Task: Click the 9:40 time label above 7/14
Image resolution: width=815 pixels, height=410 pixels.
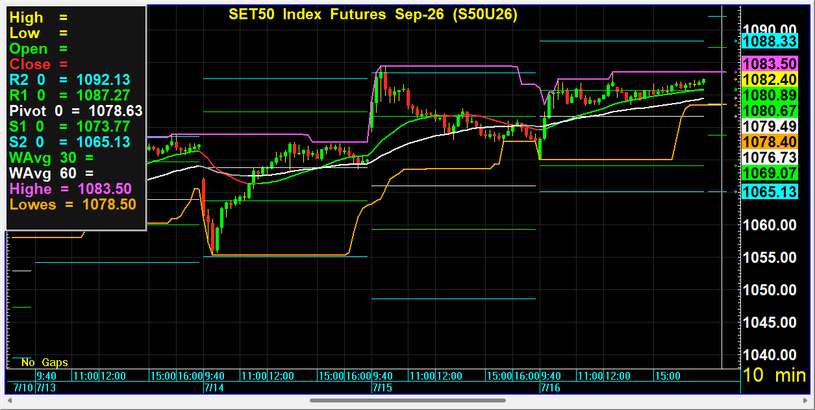Action: (x=215, y=376)
